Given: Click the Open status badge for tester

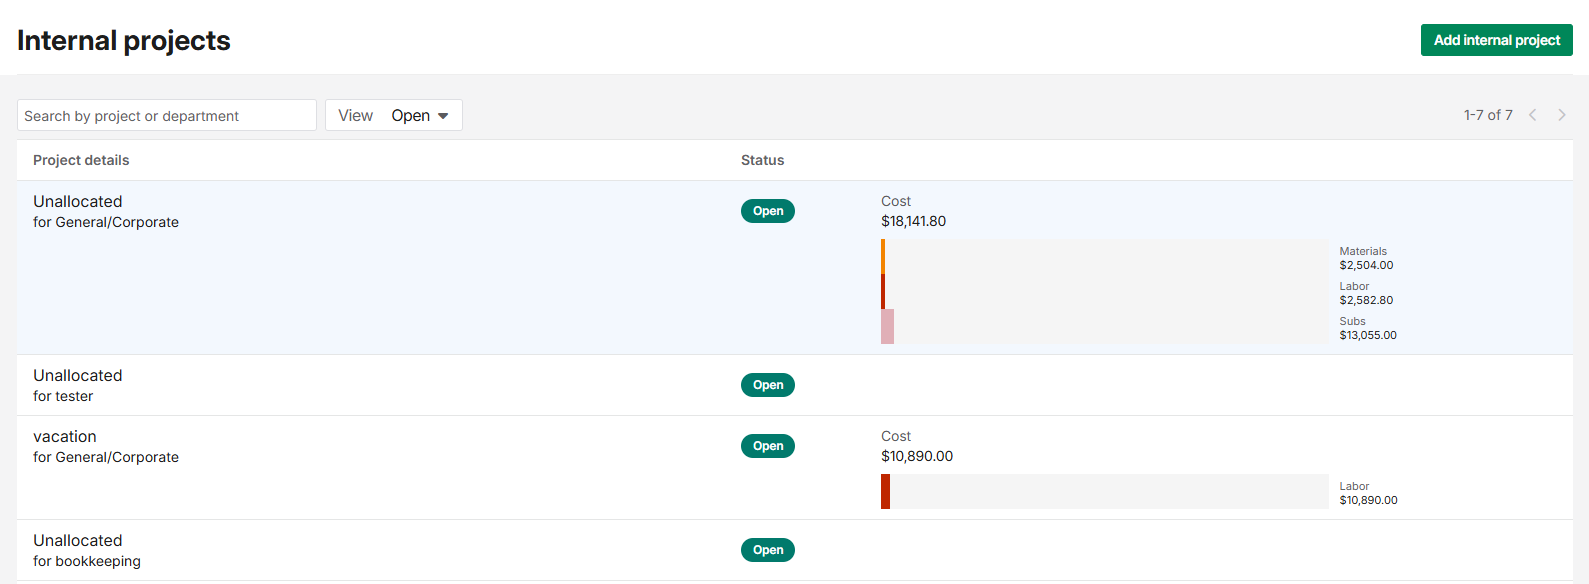Looking at the screenshot, I should [768, 385].
